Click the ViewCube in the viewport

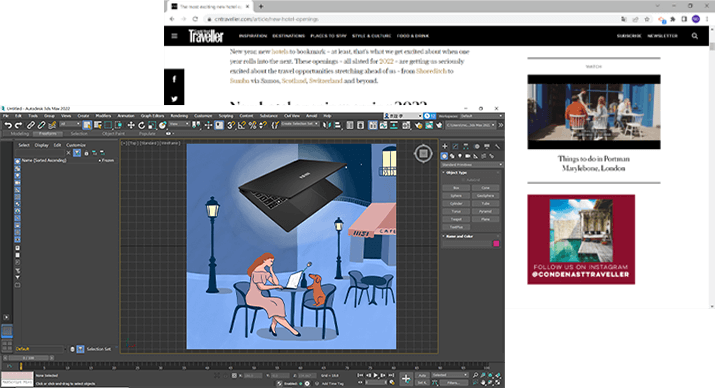(x=423, y=154)
